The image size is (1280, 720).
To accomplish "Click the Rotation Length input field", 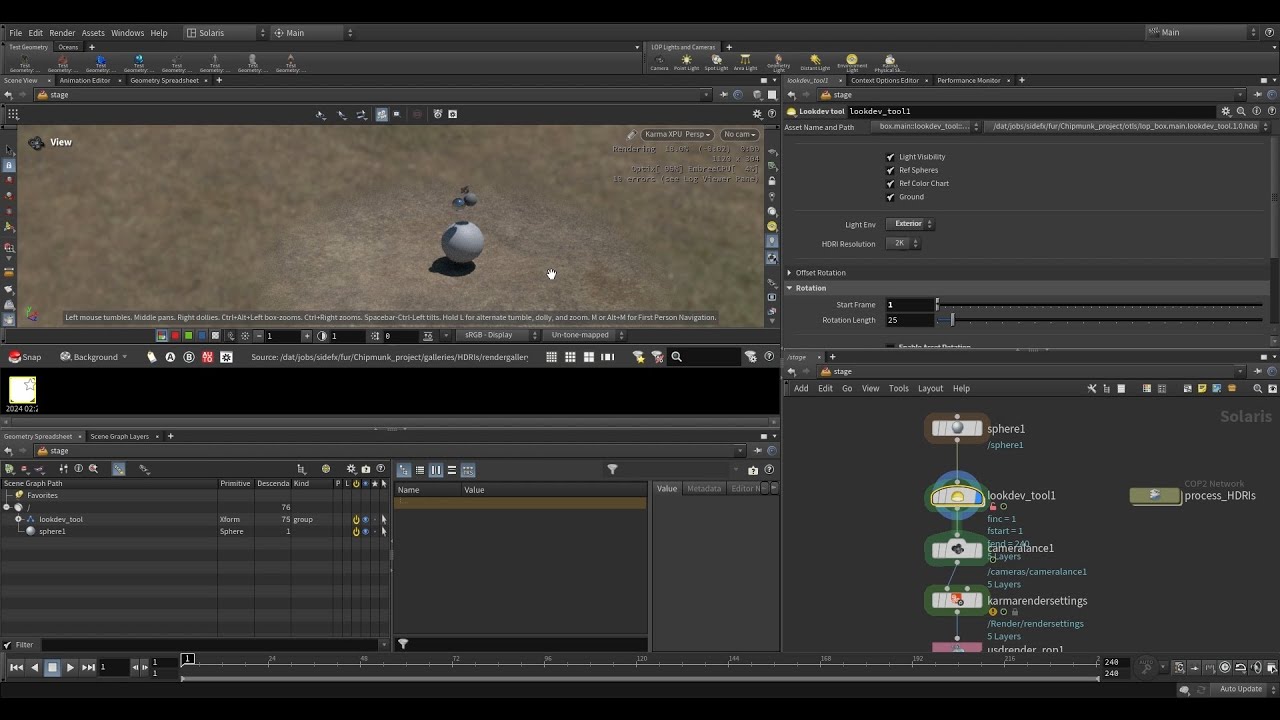I will click(x=909, y=320).
